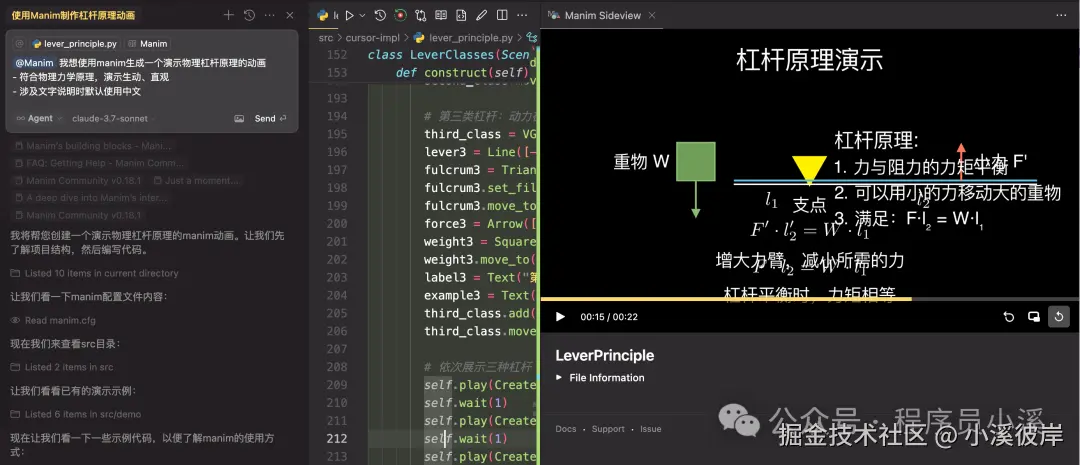Image resolution: width=1080 pixels, height=465 pixels.
Task: Click line number 212 in the gutter
Action: (x=338, y=439)
